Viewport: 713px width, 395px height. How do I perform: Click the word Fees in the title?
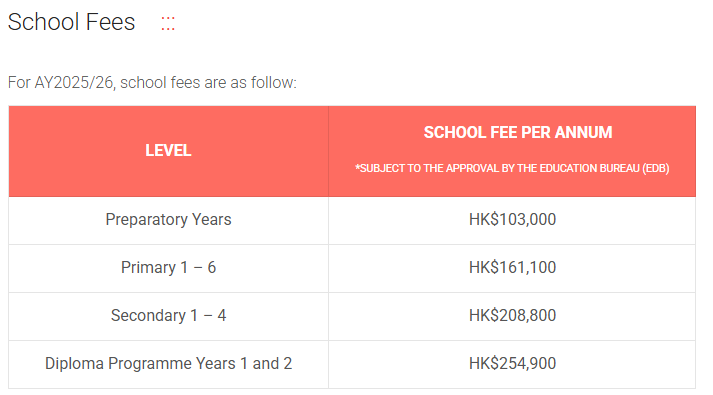click(110, 22)
